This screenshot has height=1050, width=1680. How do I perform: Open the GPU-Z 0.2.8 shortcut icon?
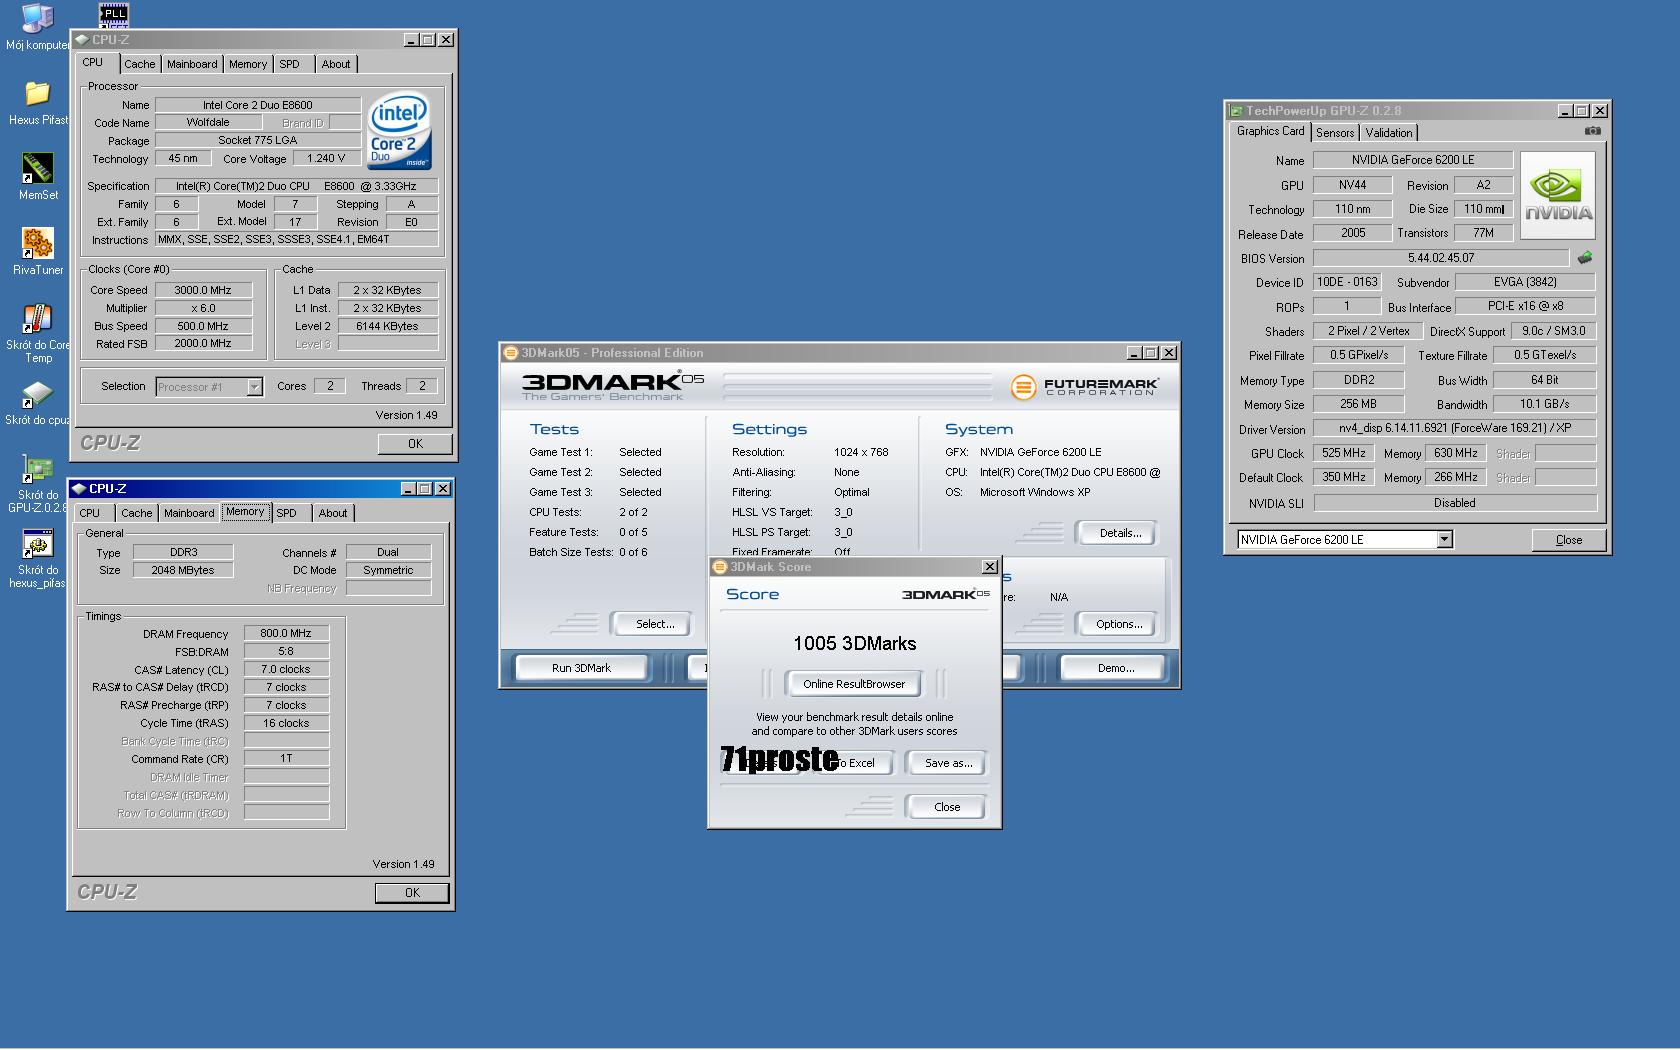tap(37, 468)
